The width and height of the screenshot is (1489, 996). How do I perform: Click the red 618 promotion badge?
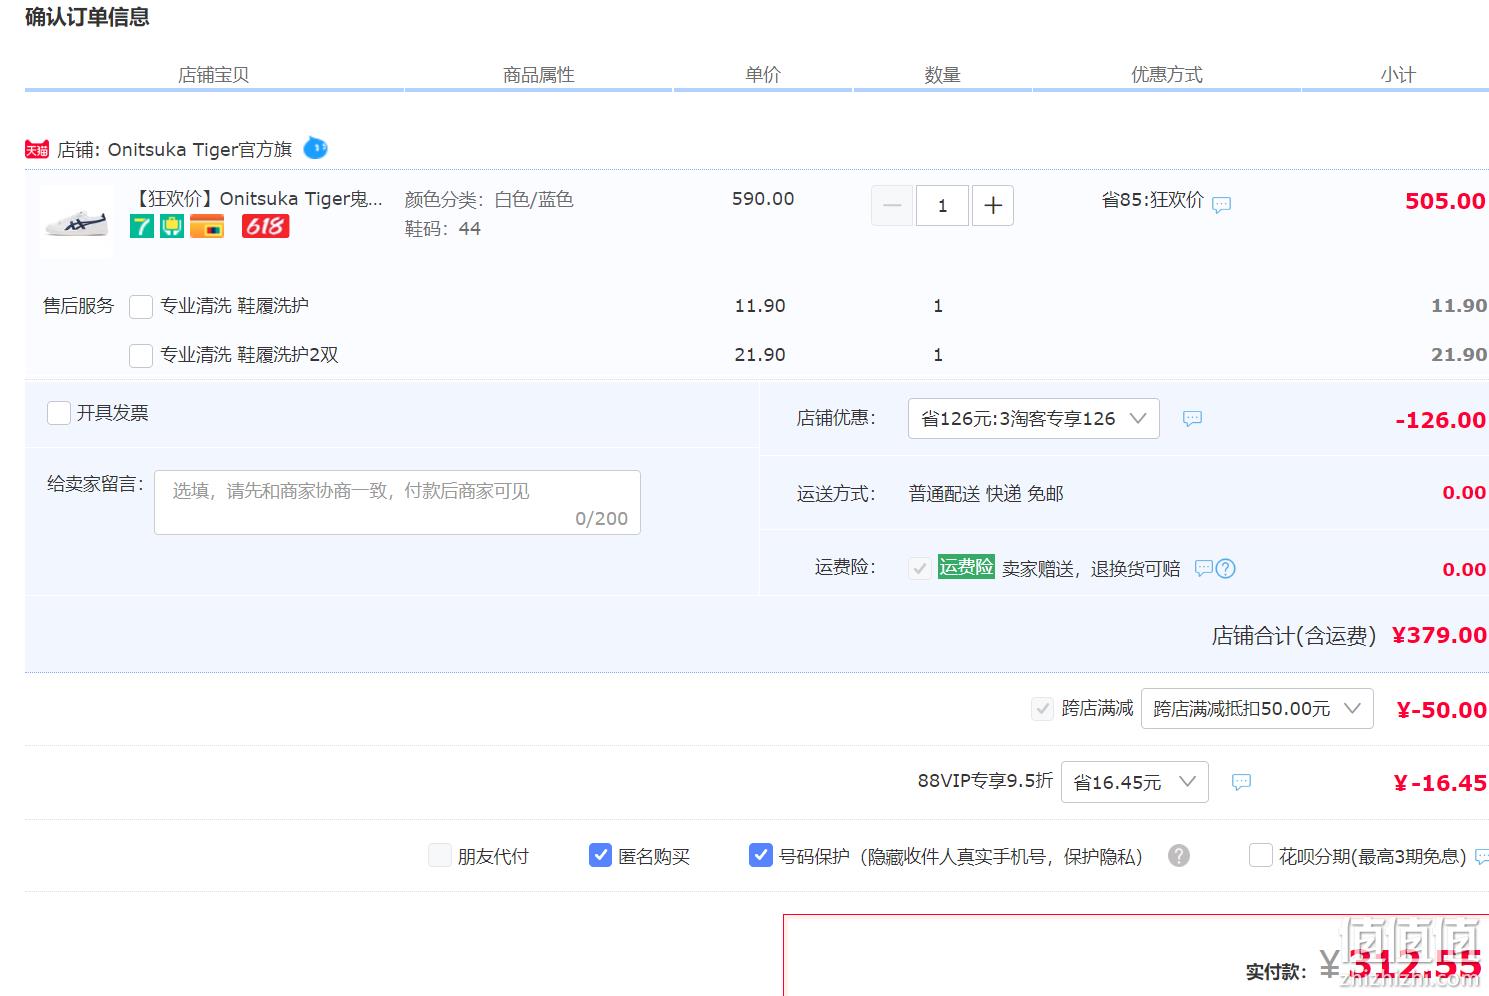[265, 226]
